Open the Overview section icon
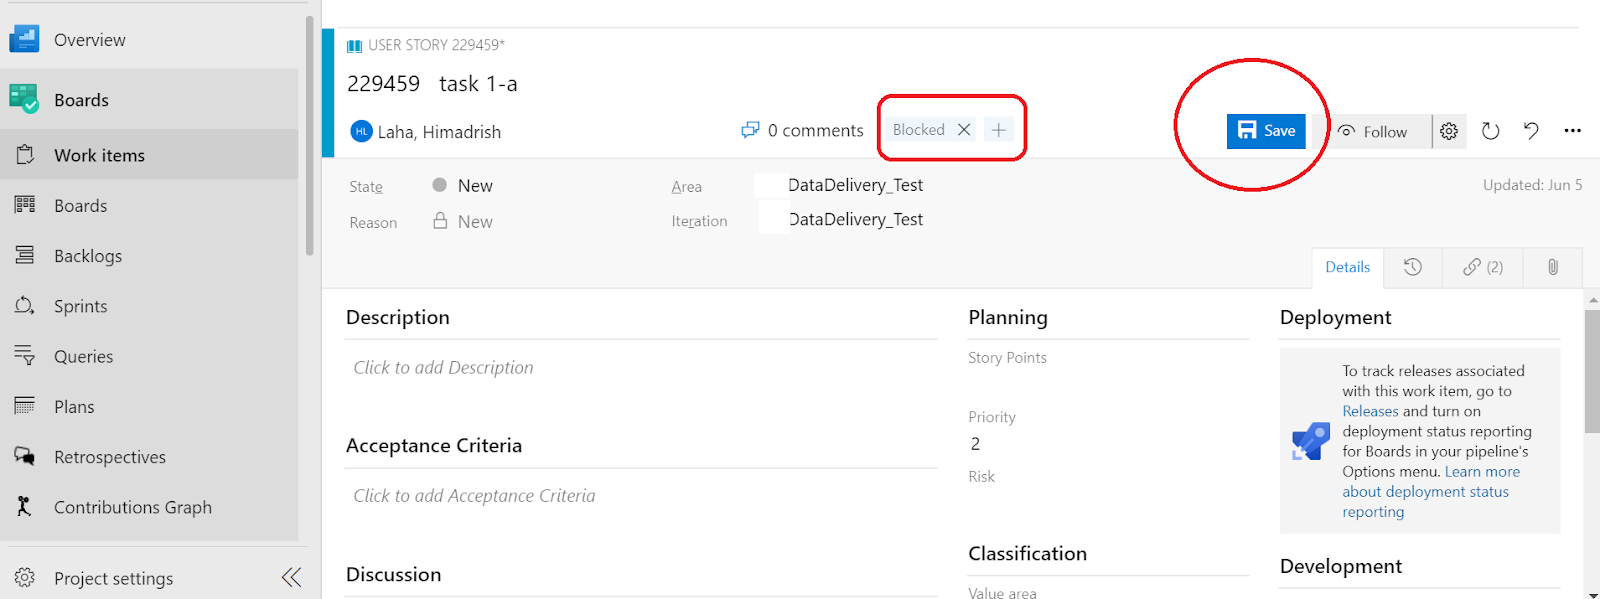This screenshot has height=599, width=1600. click(24, 39)
